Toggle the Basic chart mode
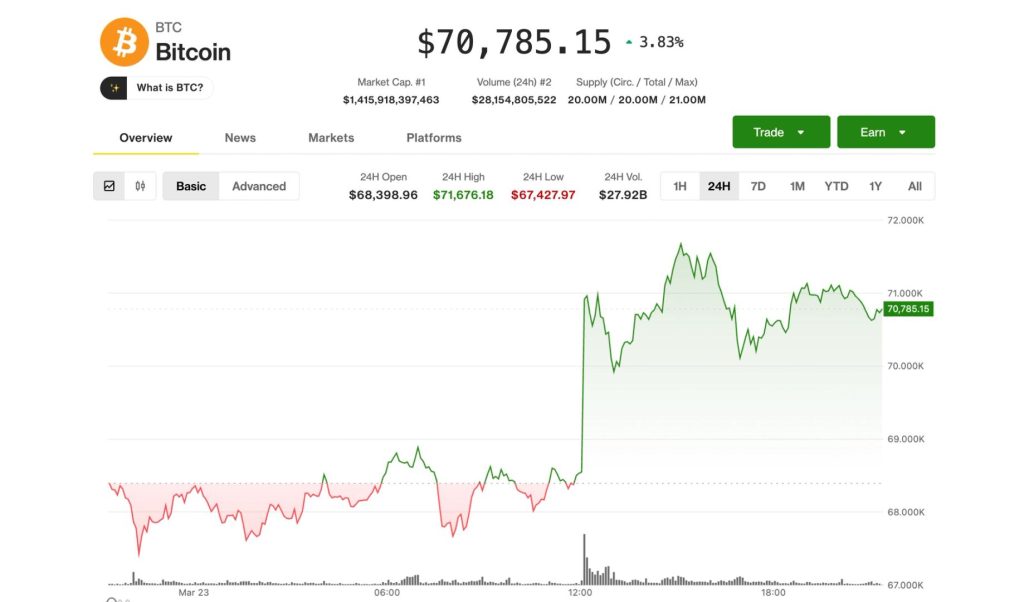Viewport: 1024px width, 602px height. click(x=191, y=186)
